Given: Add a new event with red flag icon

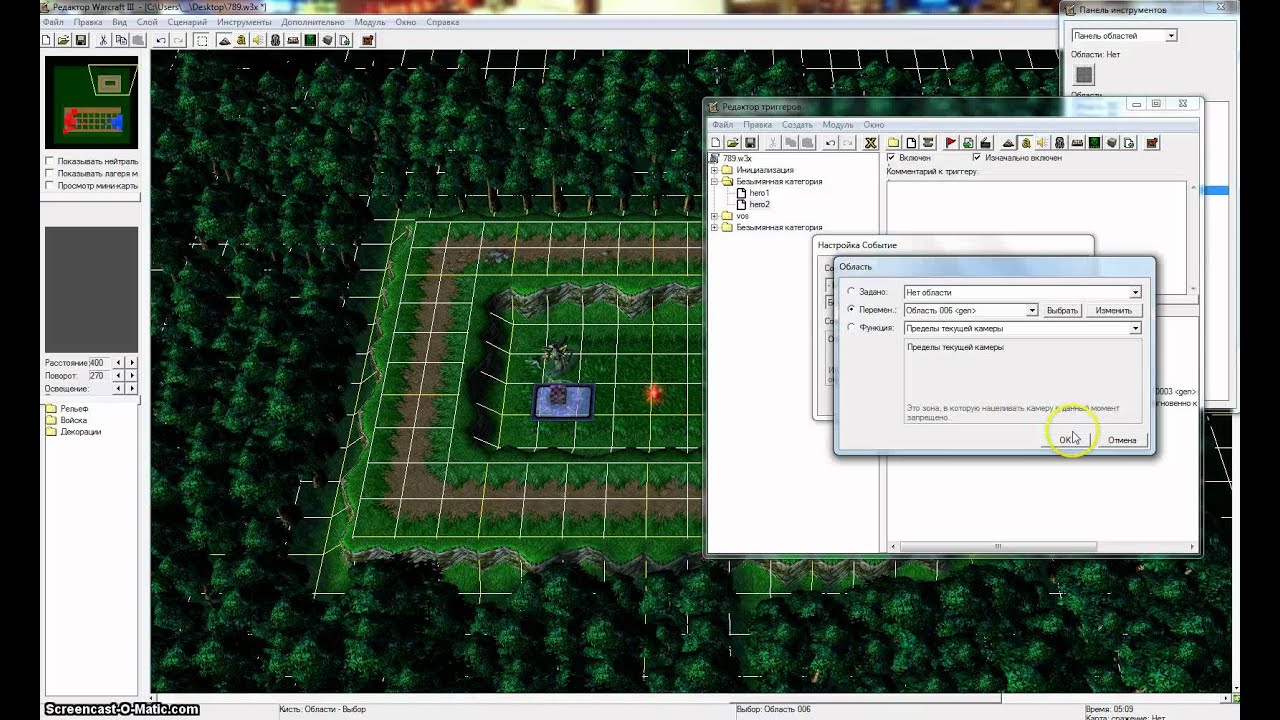Looking at the screenshot, I should [x=951, y=143].
